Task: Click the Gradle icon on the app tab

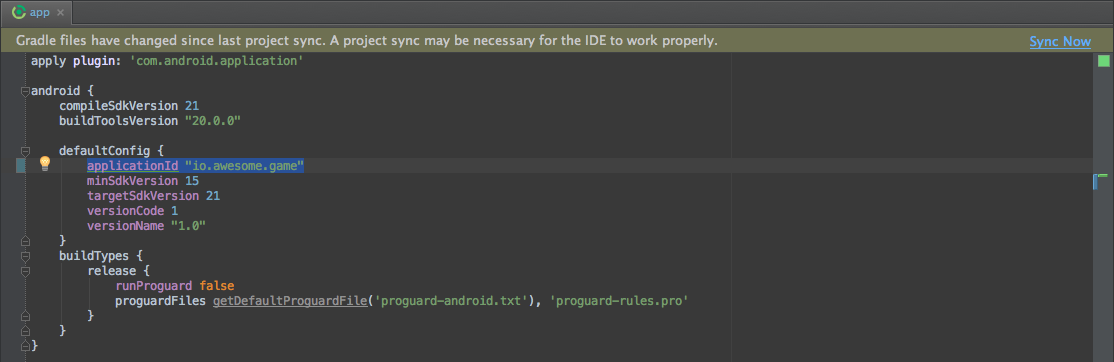Action: [19, 12]
